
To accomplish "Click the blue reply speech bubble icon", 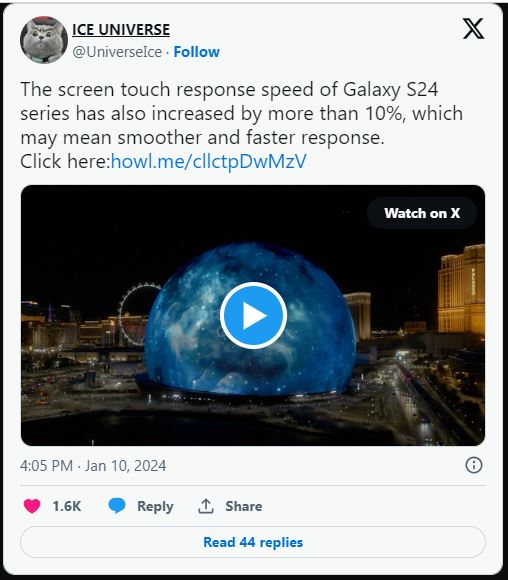I will [117, 506].
